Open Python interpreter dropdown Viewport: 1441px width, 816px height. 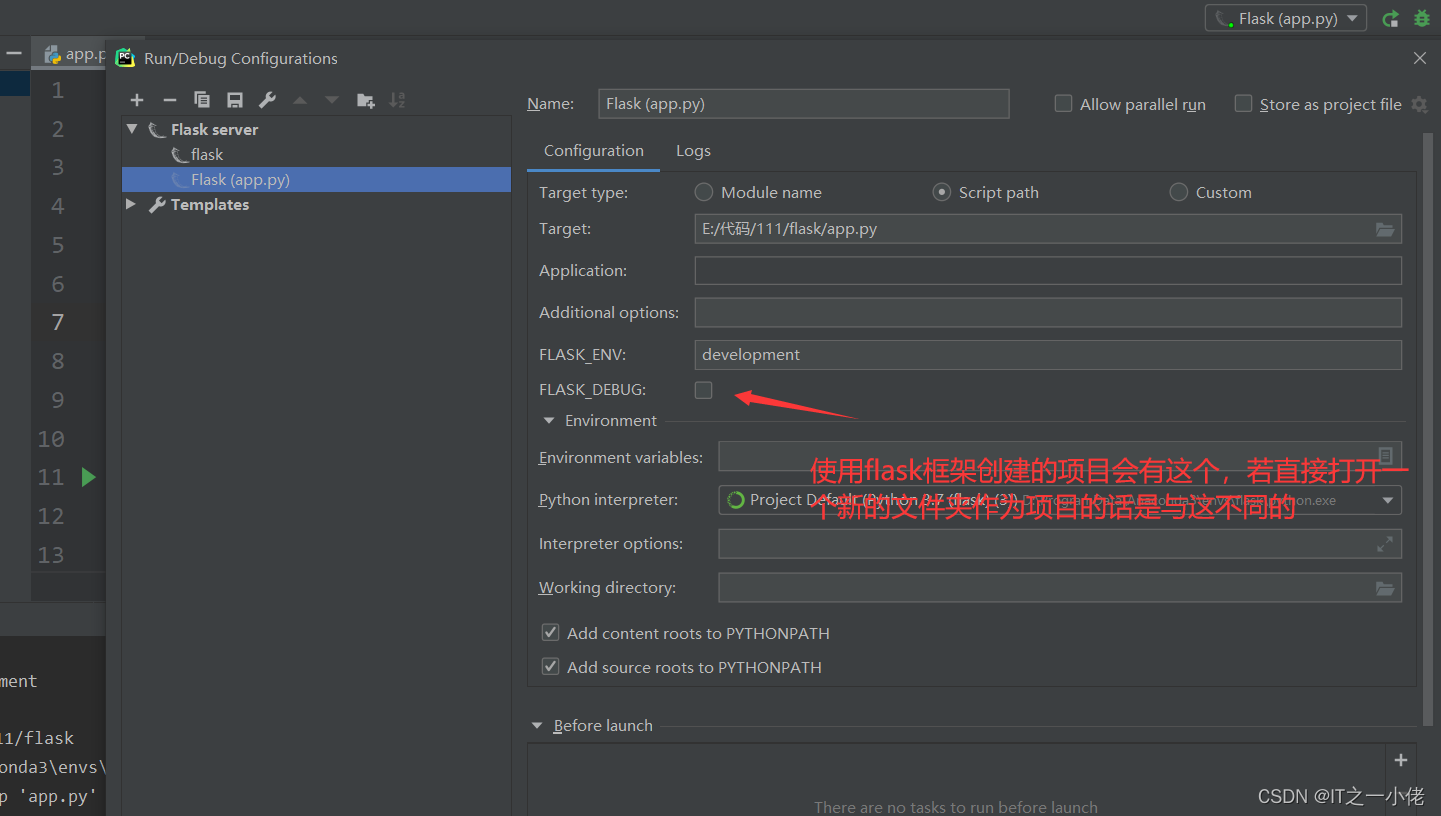point(1388,500)
